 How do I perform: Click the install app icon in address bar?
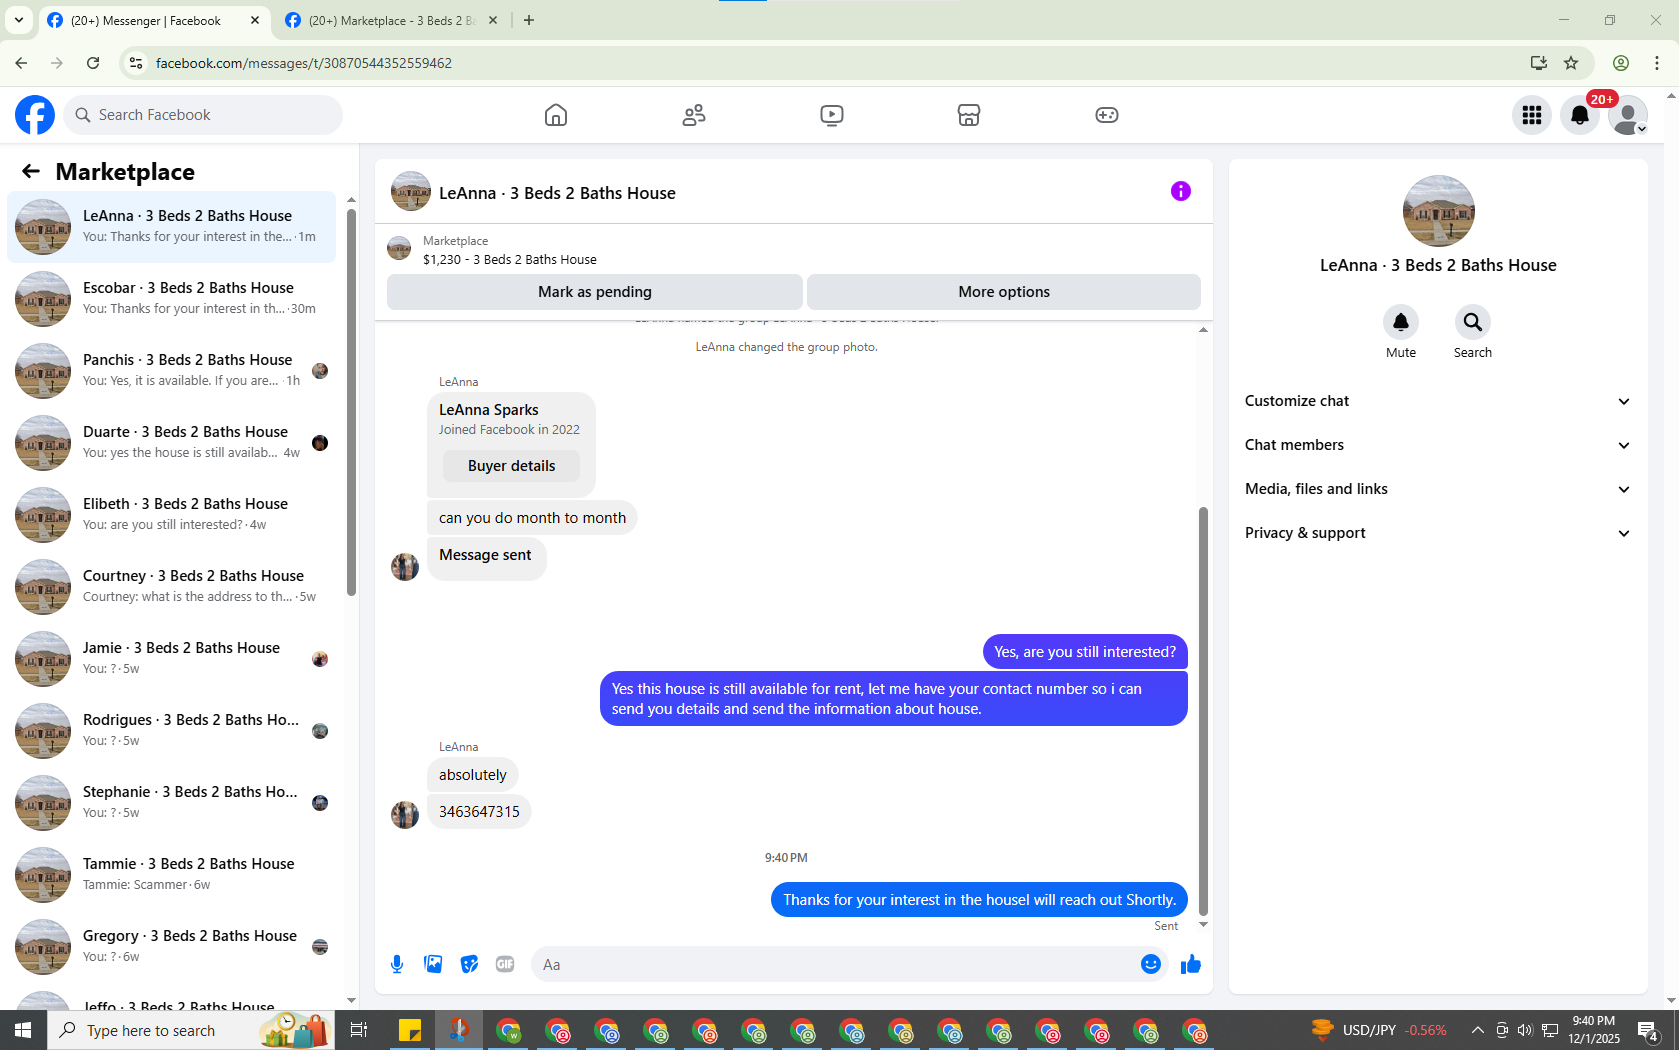pyautogui.click(x=1538, y=63)
